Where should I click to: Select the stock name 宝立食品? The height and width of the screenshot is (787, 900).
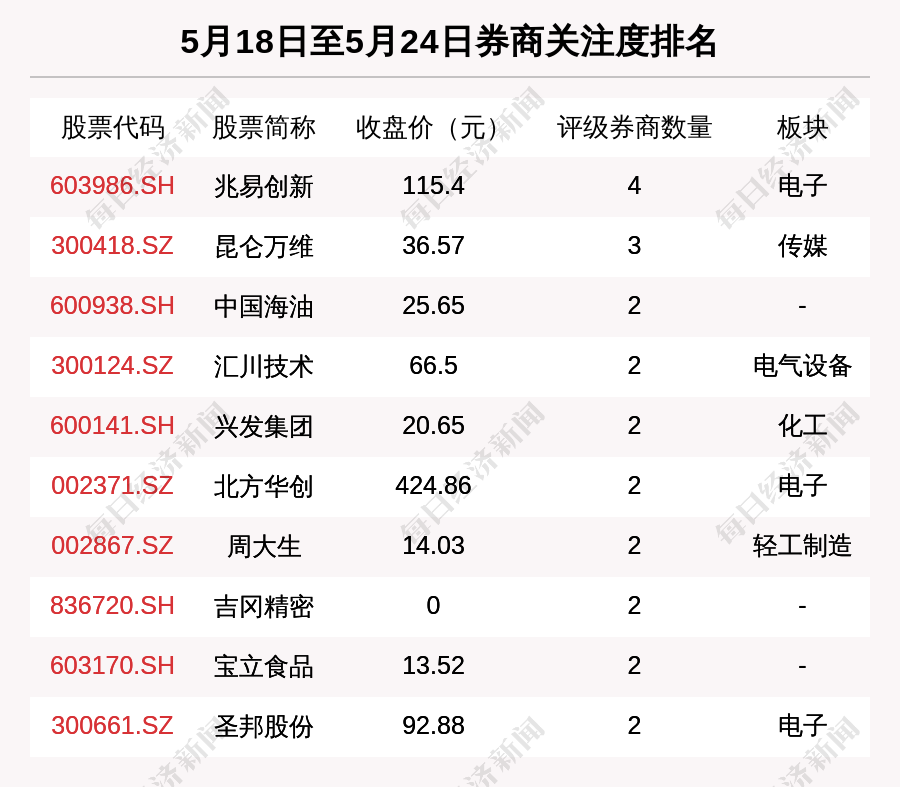click(x=263, y=666)
